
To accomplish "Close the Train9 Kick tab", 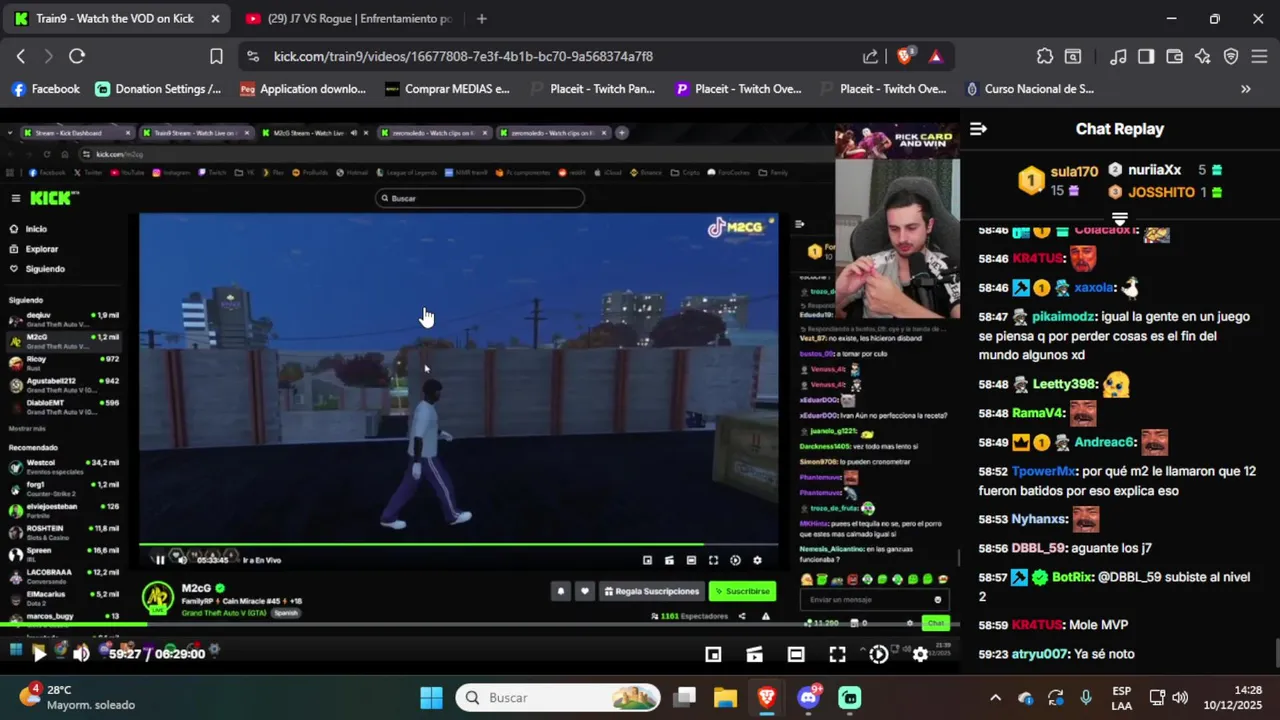I will tap(215, 19).
